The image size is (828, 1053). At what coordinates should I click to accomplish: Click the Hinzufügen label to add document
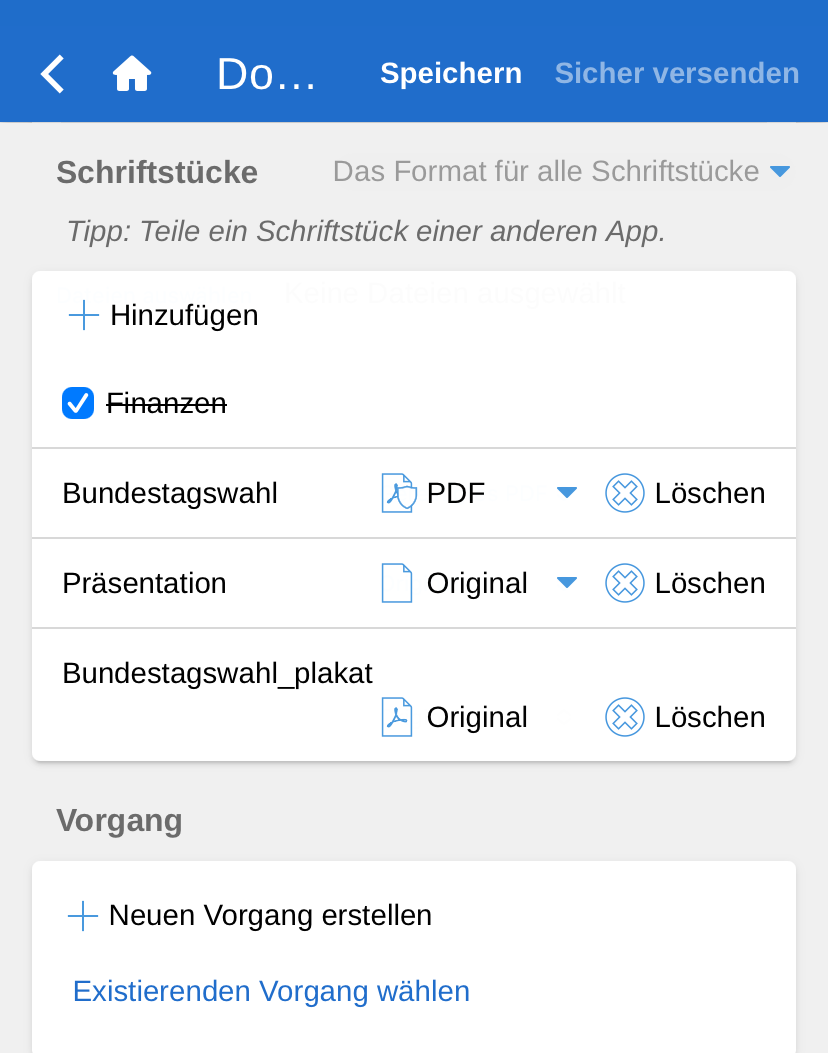[184, 316]
